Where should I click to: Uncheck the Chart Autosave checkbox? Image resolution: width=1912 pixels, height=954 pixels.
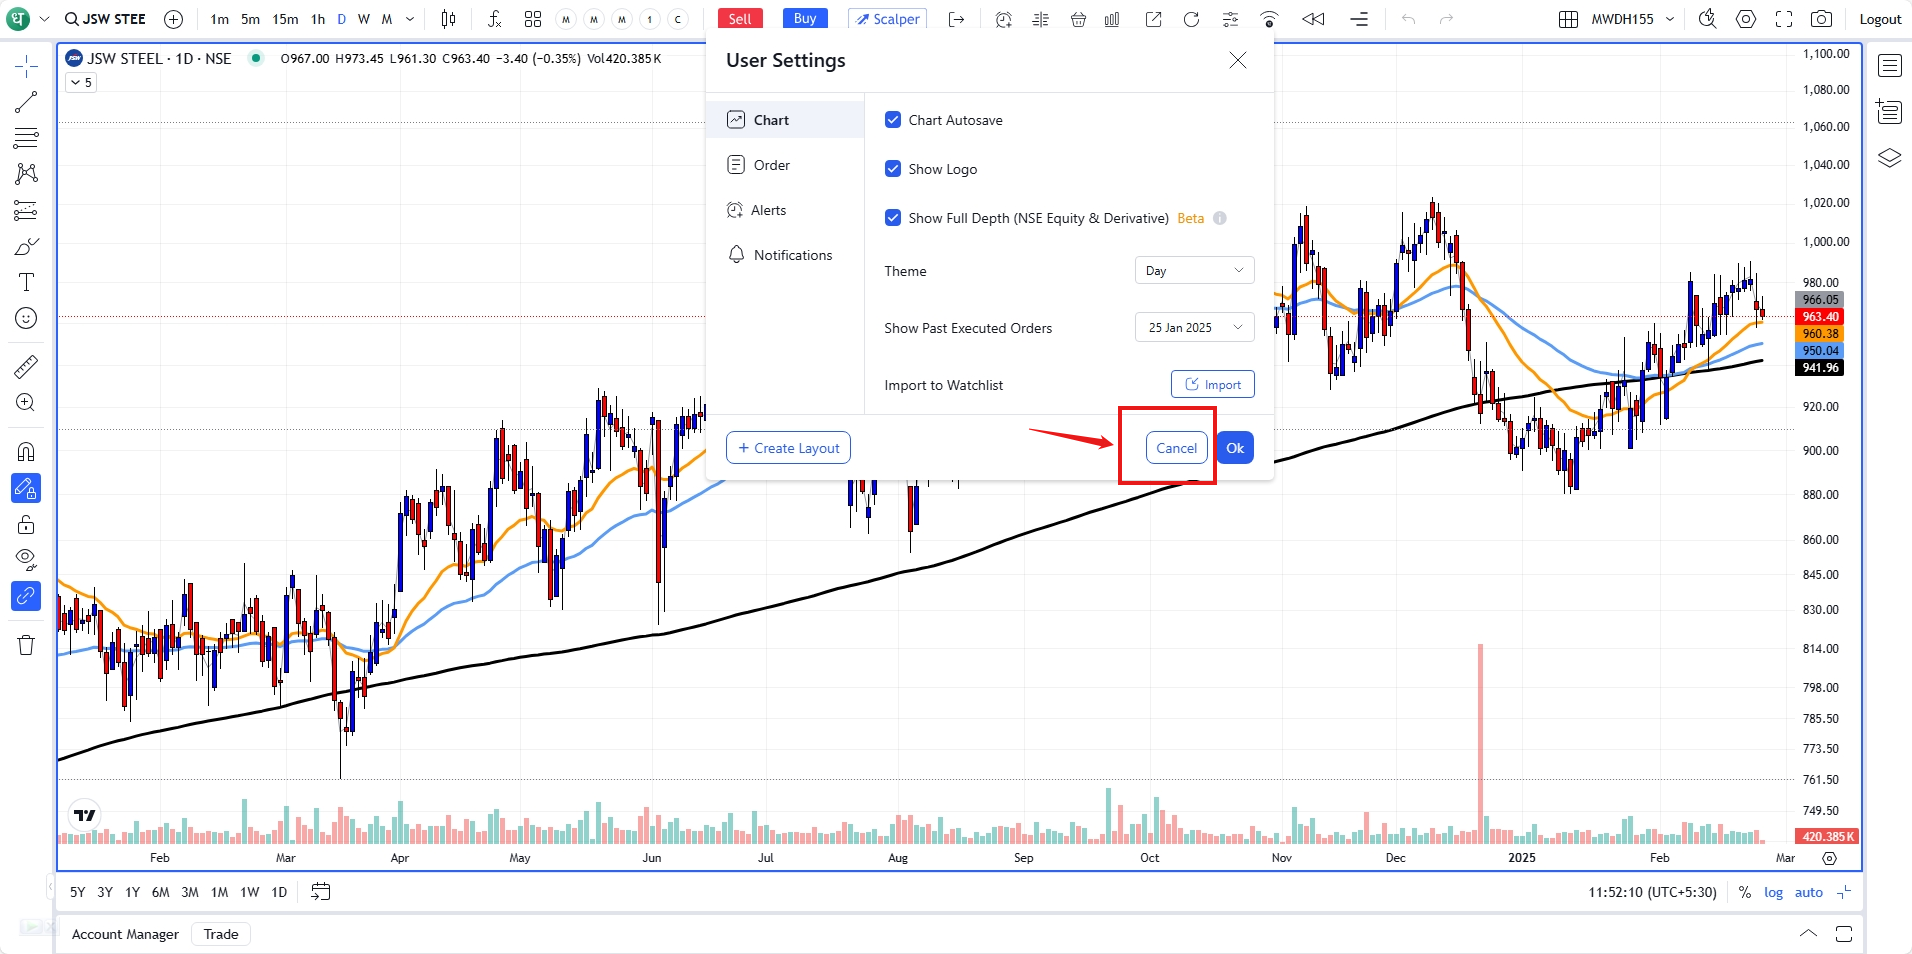pos(893,120)
